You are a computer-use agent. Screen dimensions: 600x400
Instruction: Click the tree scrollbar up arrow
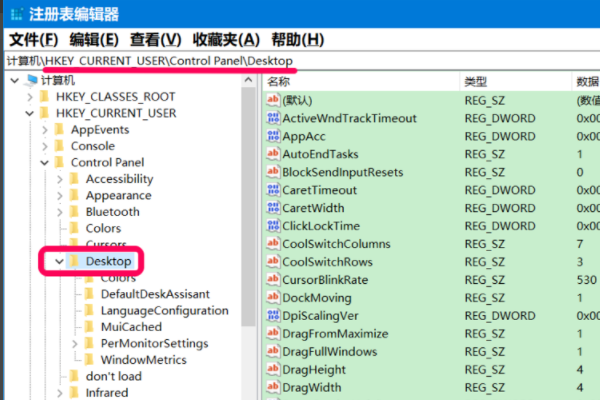tap(248, 80)
